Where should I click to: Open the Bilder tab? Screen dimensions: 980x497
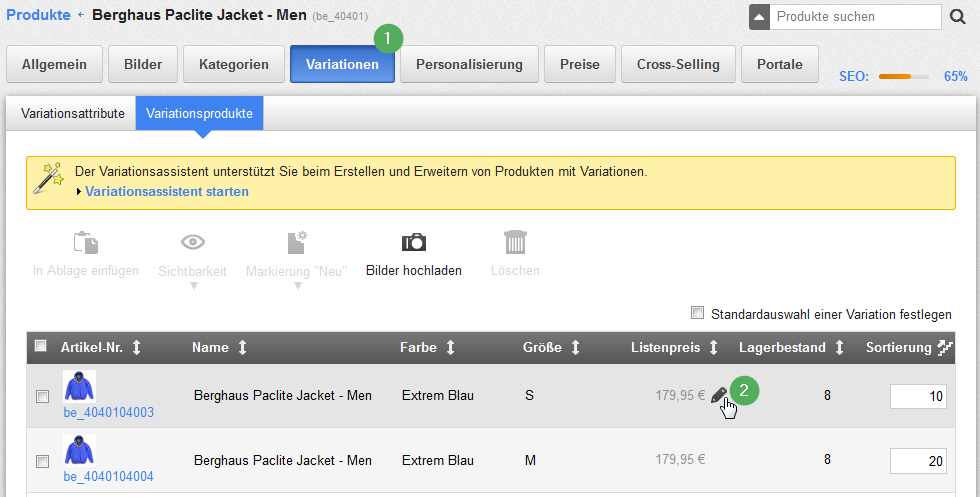143,64
